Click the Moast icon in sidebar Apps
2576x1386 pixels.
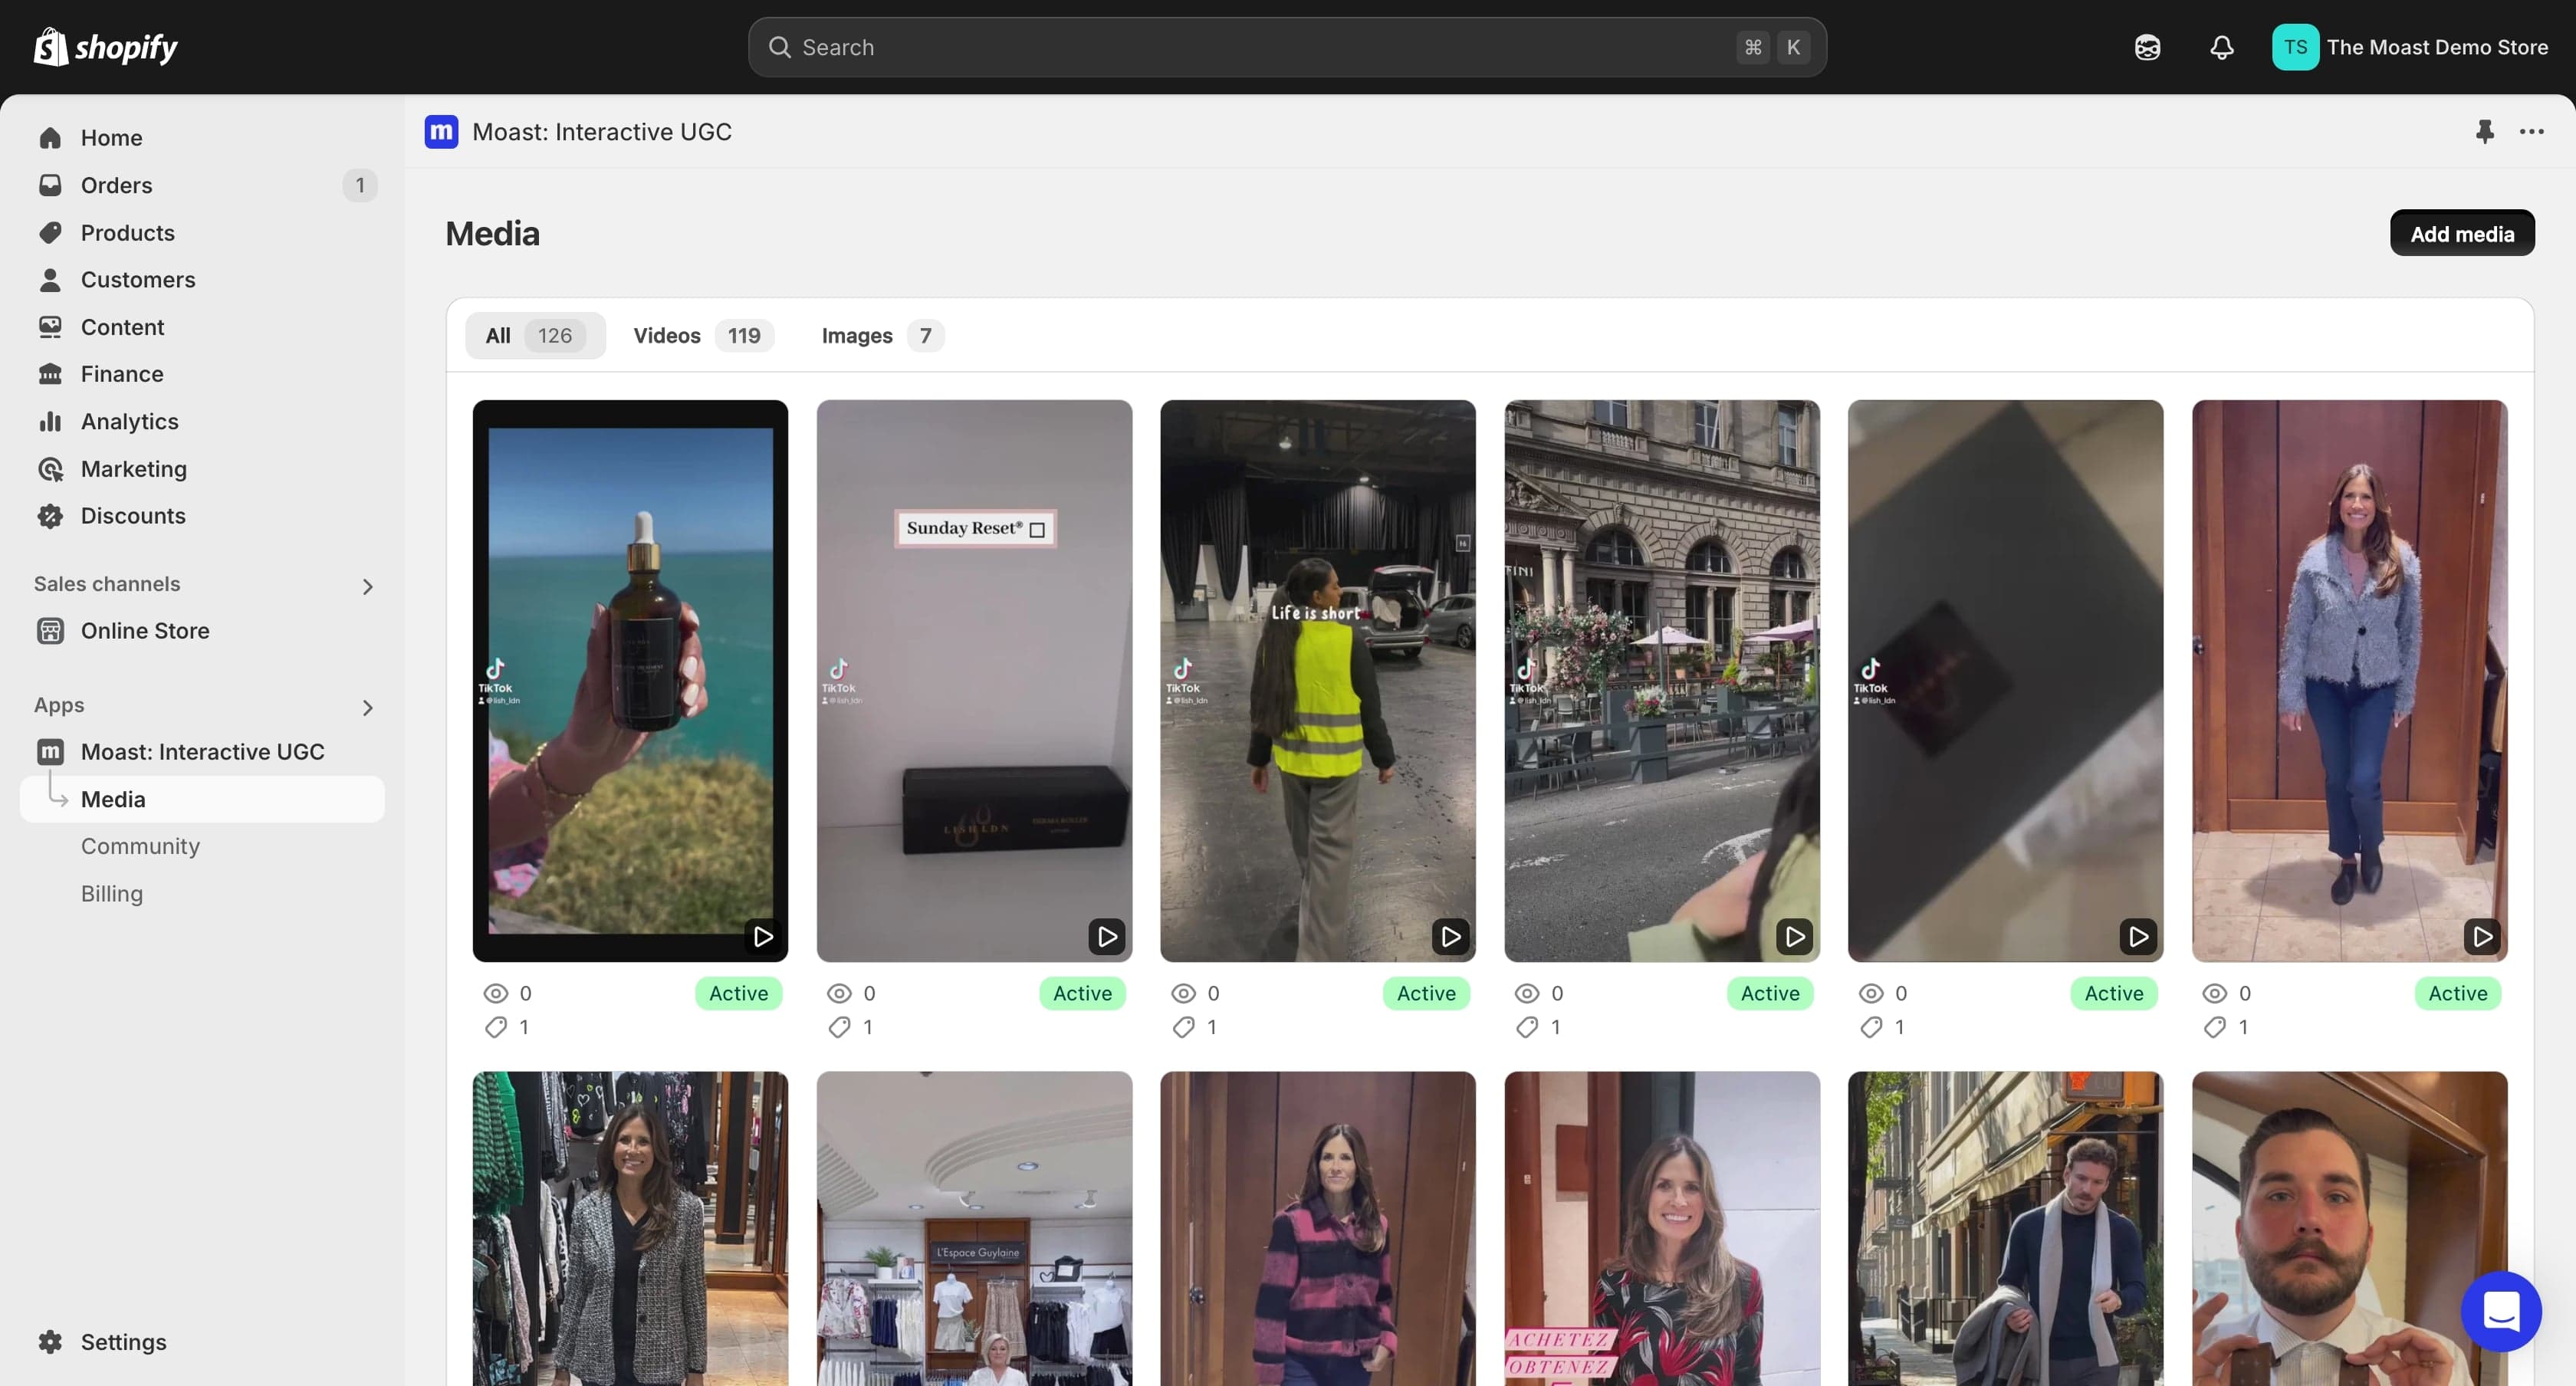(x=50, y=752)
